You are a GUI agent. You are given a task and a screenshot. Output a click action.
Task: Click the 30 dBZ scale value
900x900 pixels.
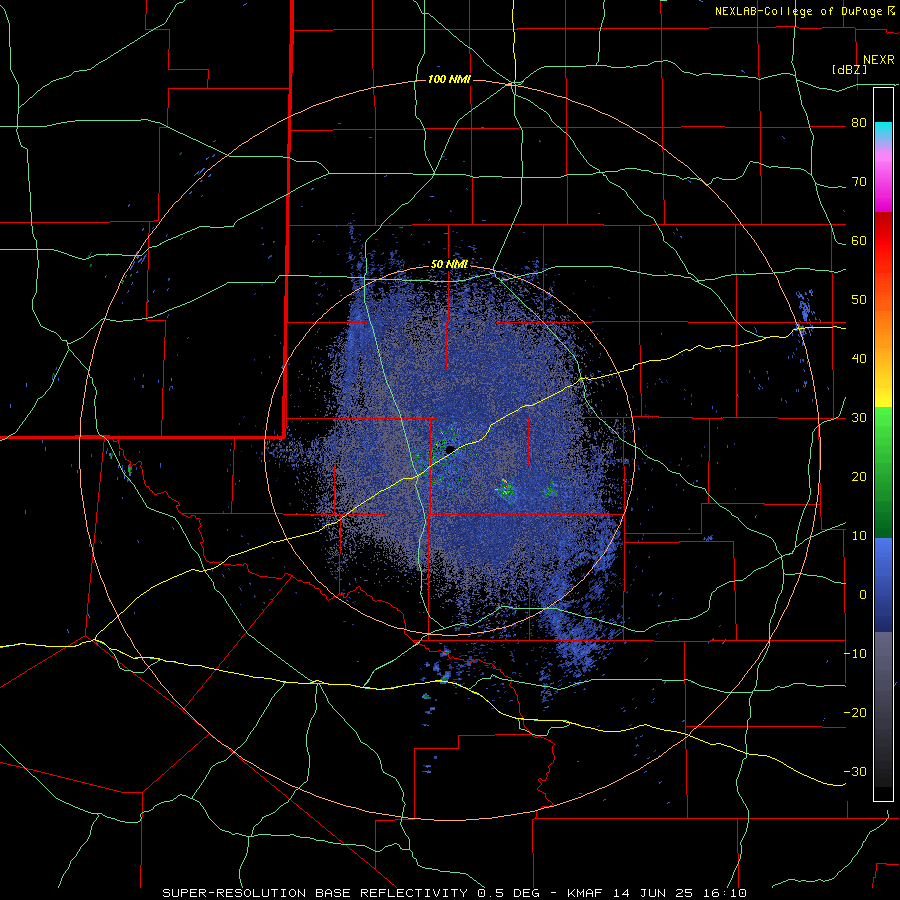pos(859,418)
